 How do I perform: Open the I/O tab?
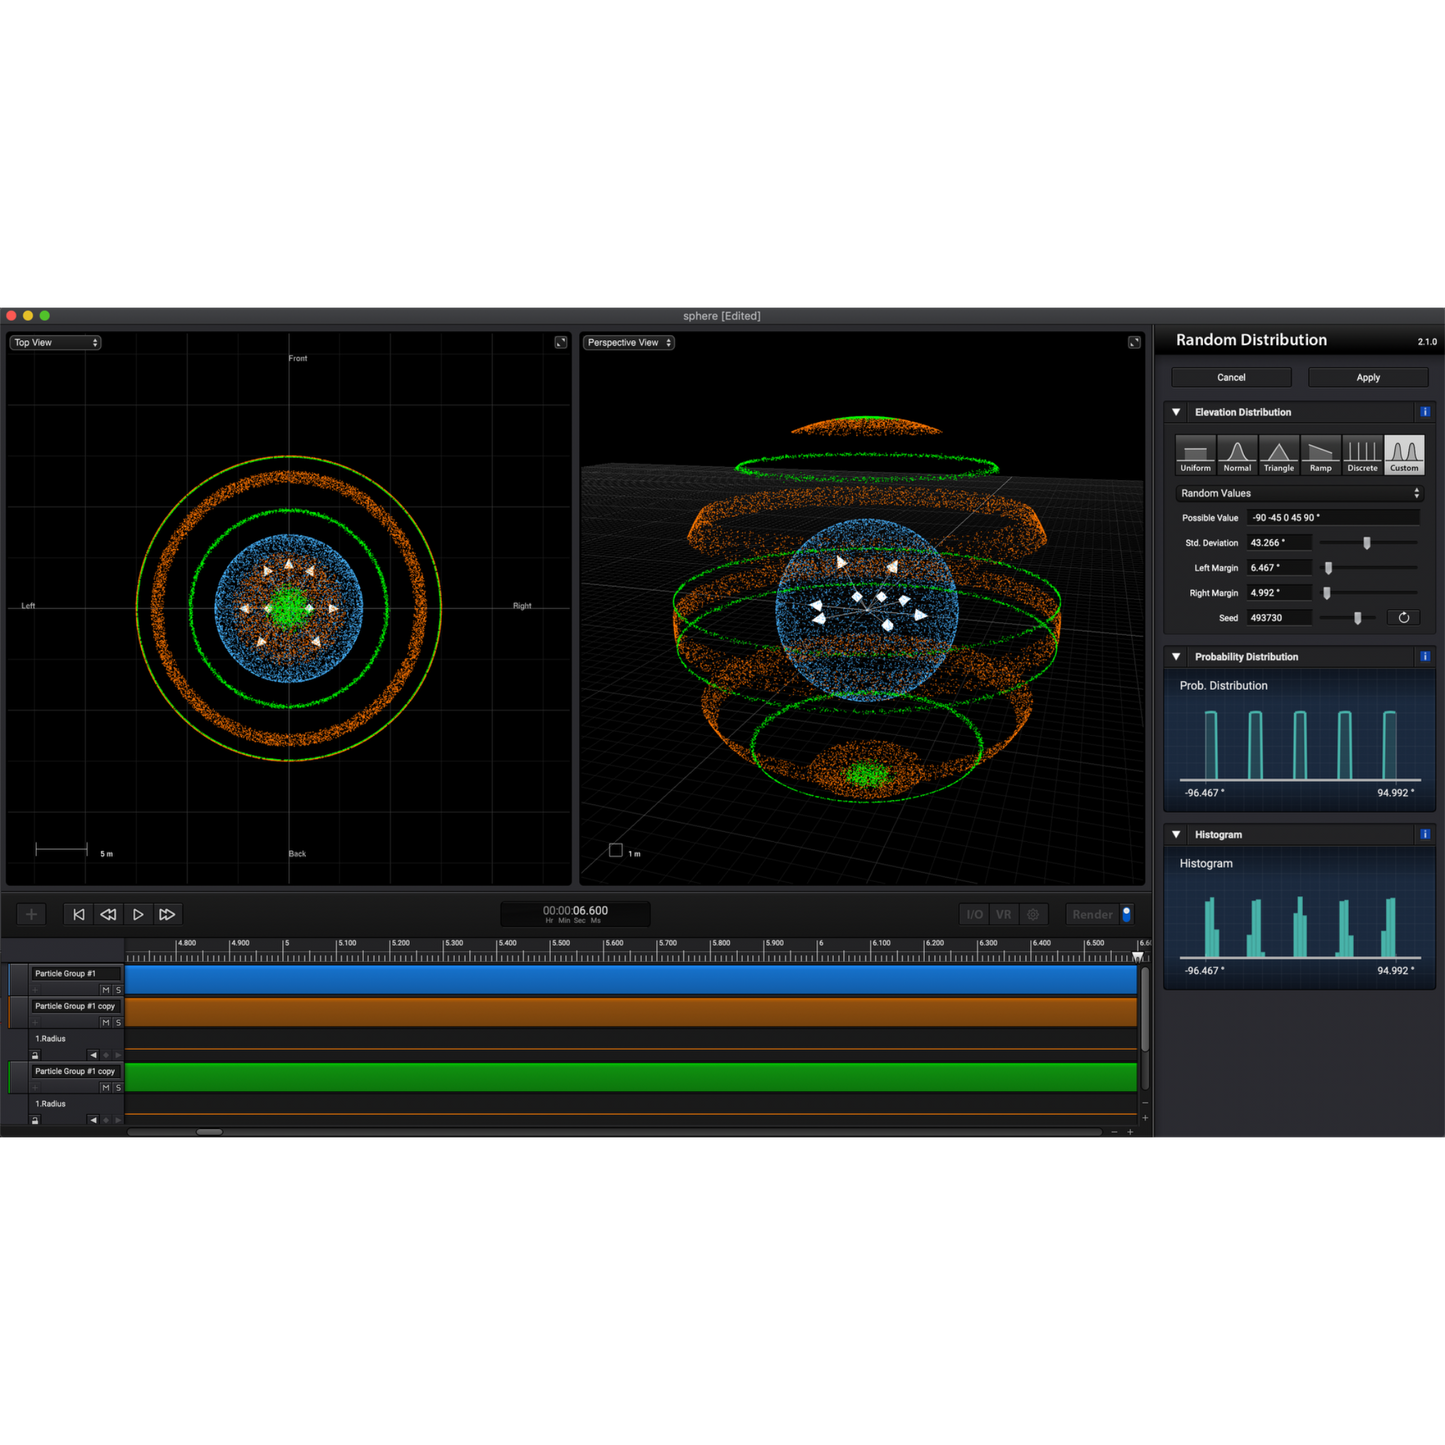[974, 914]
